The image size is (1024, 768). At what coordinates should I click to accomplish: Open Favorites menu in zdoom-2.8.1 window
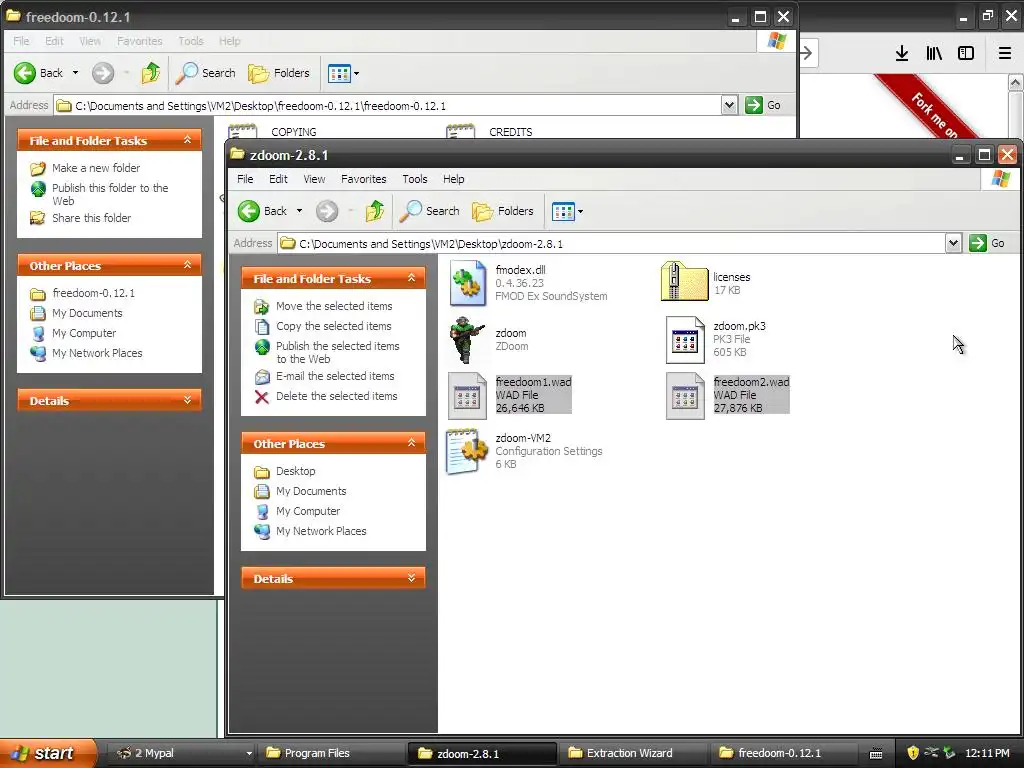[x=363, y=179]
